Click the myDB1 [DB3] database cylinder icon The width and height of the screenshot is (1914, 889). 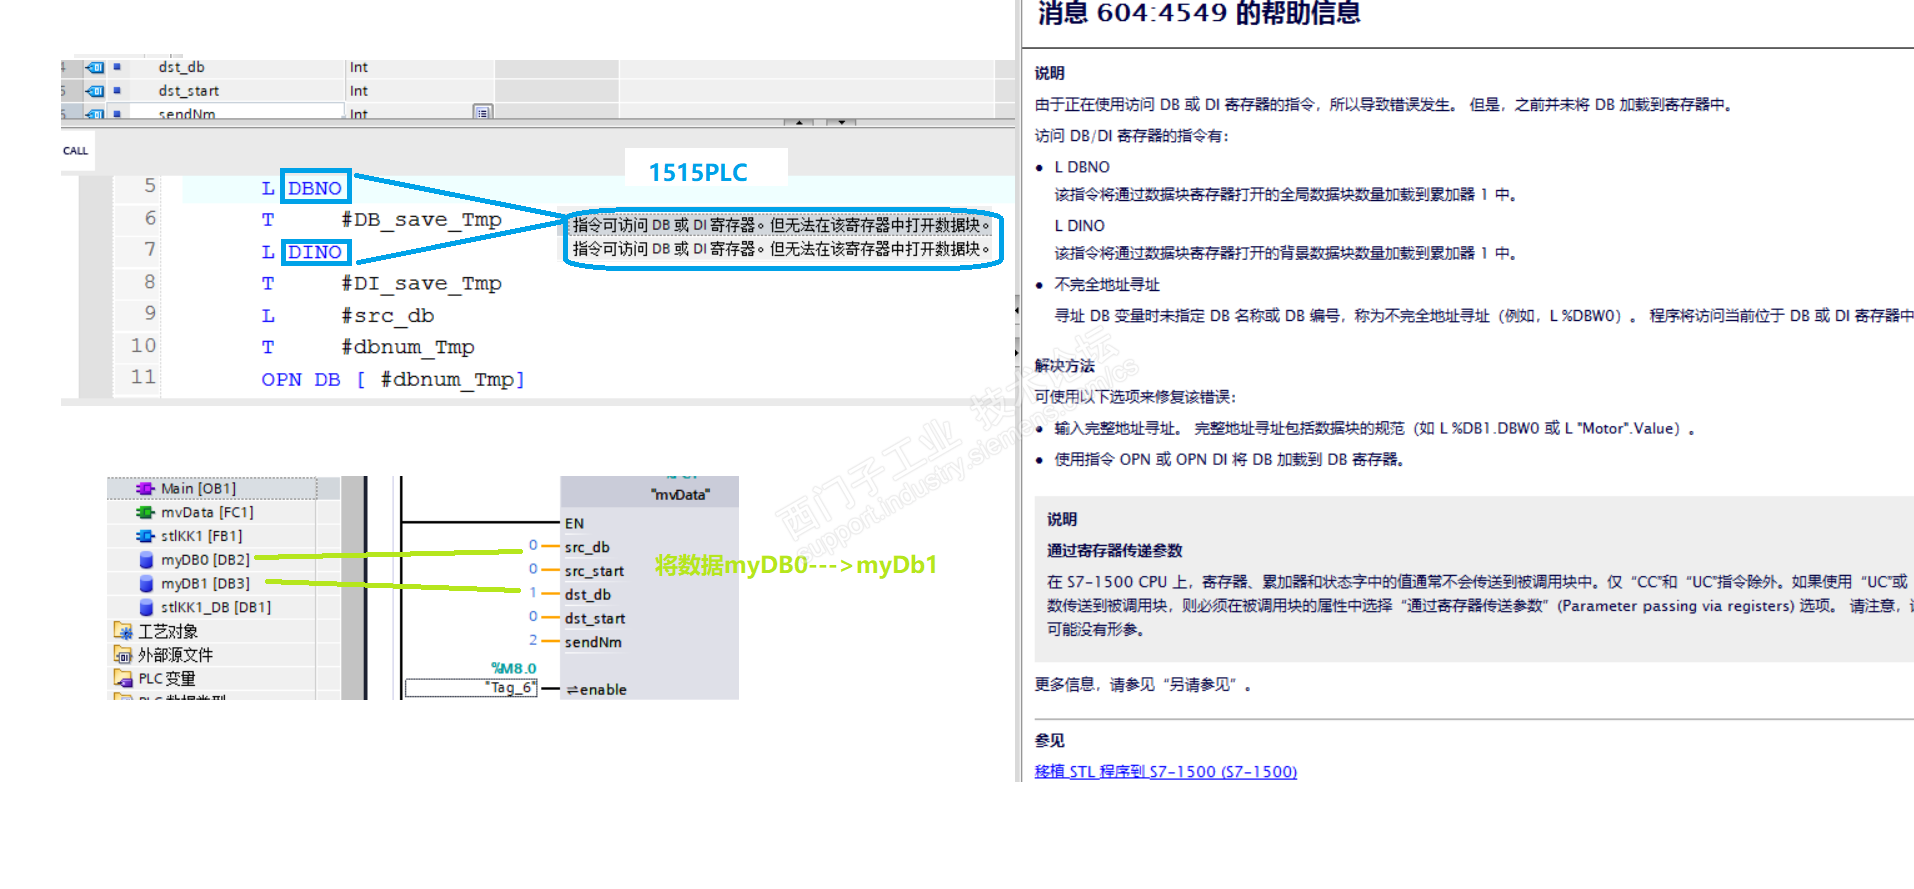coord(146,583)
